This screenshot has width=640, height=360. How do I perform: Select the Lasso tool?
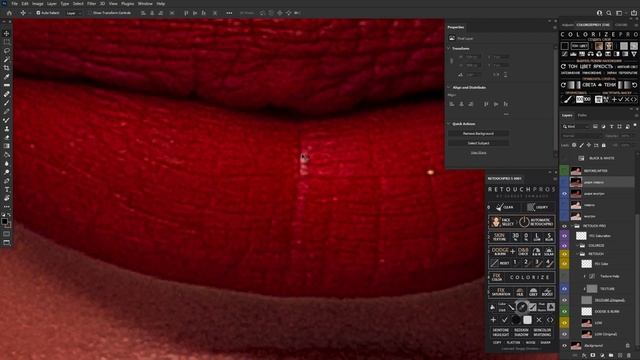tap(7, 51)
